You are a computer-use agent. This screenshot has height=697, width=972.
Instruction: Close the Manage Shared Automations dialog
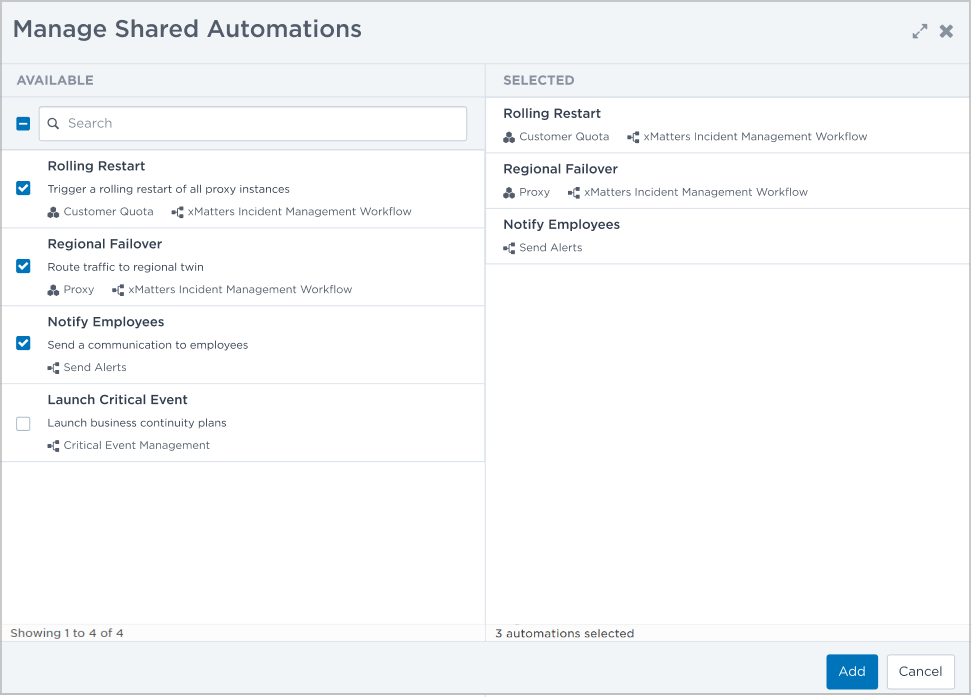tap(946, 31)
